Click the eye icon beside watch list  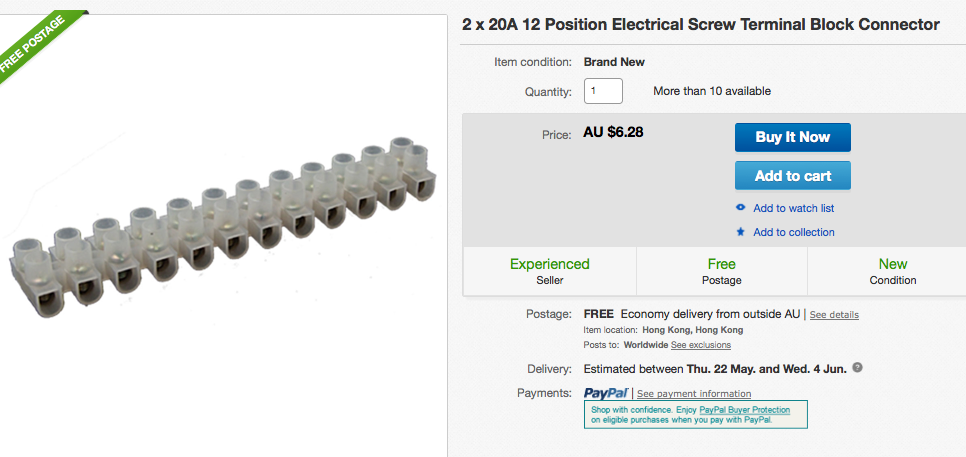point(740,208)
